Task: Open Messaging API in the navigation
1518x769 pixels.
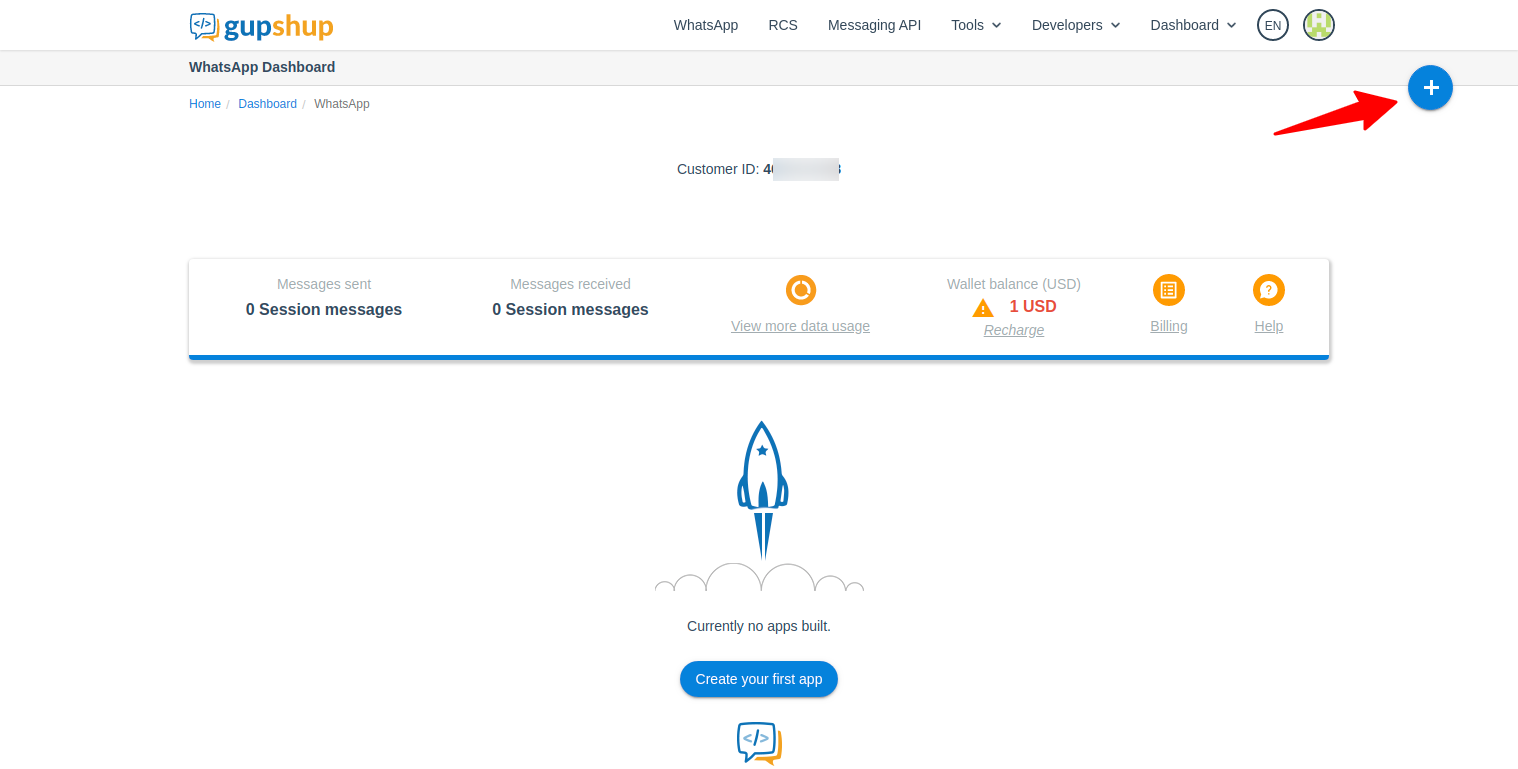Action: point(875,25)
